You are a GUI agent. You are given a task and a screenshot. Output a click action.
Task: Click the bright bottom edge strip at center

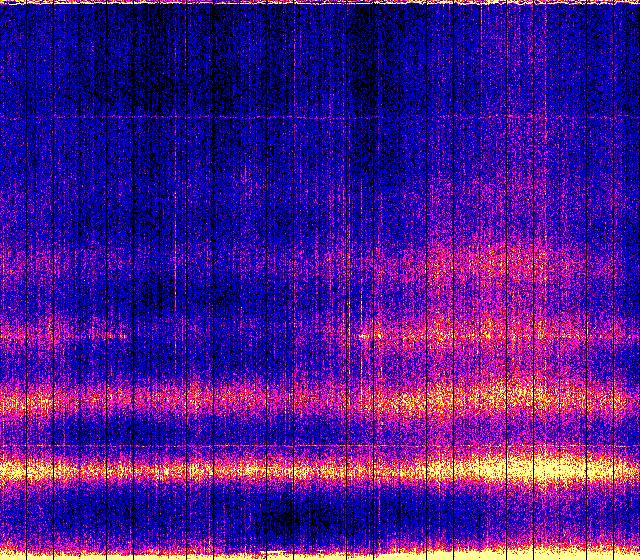320,554
